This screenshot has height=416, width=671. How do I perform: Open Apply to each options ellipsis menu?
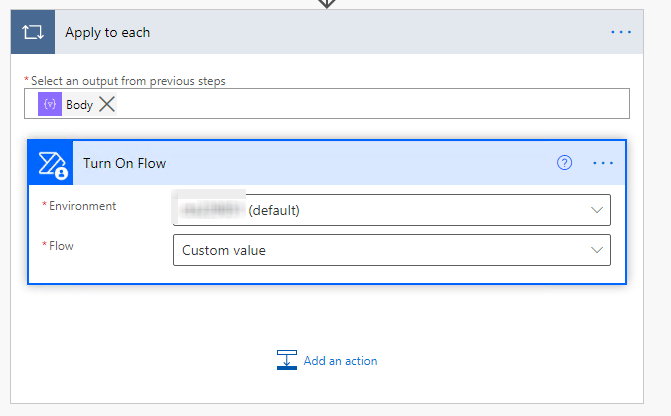[x=621, y=33]
